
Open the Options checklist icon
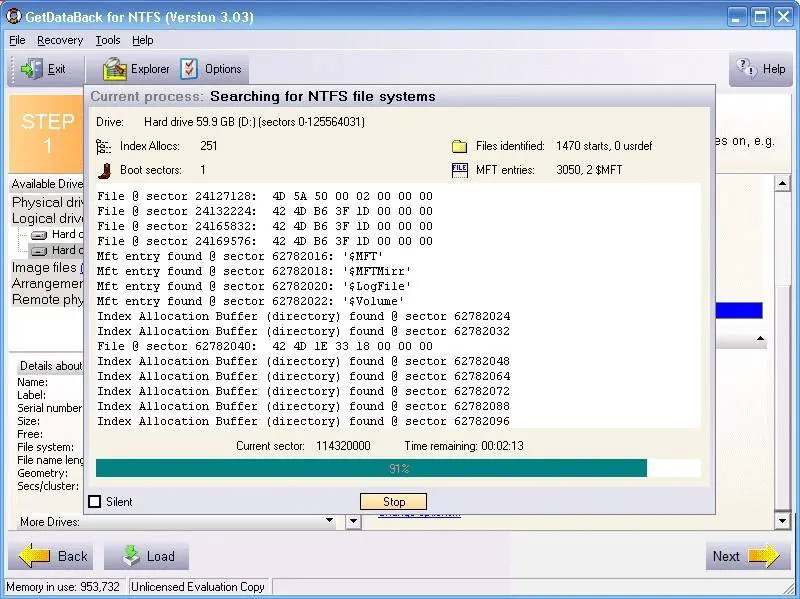(x=189, y=69)
